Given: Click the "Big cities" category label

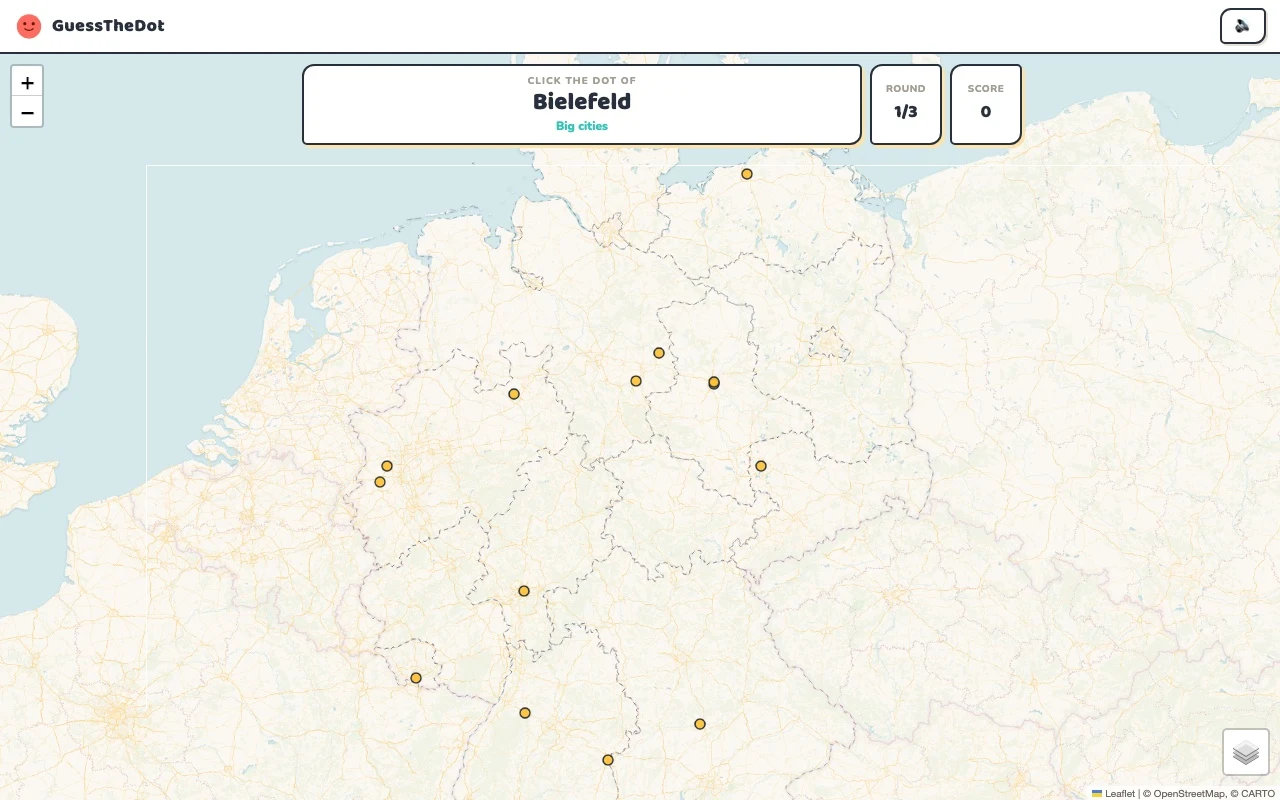Looking at the screenshot, I should [x=582, y=126].
